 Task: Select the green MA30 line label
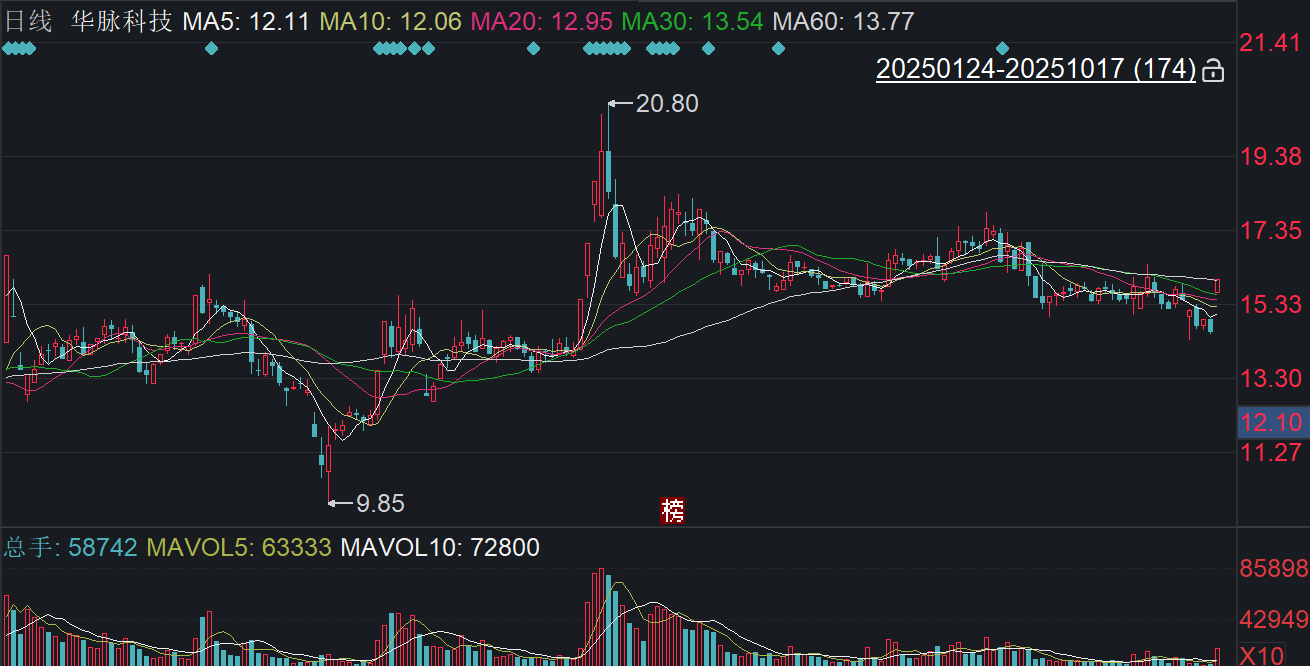pos(691,21)
